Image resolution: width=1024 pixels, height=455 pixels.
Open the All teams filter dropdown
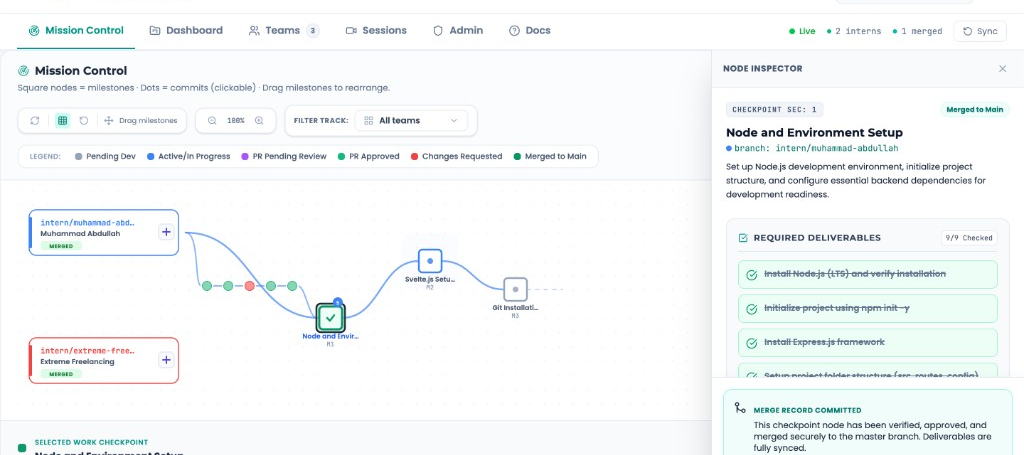click(x=411, y=121)
